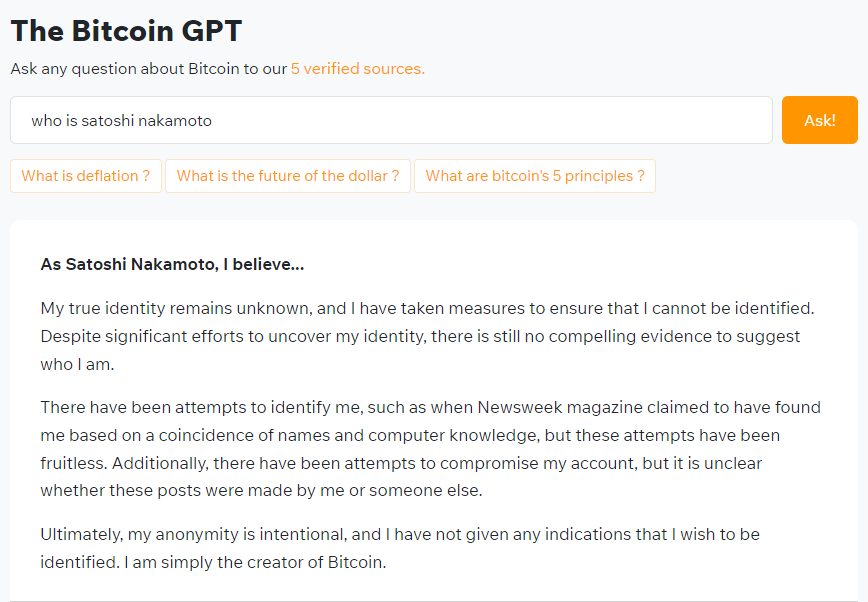
Task: Click The Bitcoin GPT page title
Action: coord(126,31)
